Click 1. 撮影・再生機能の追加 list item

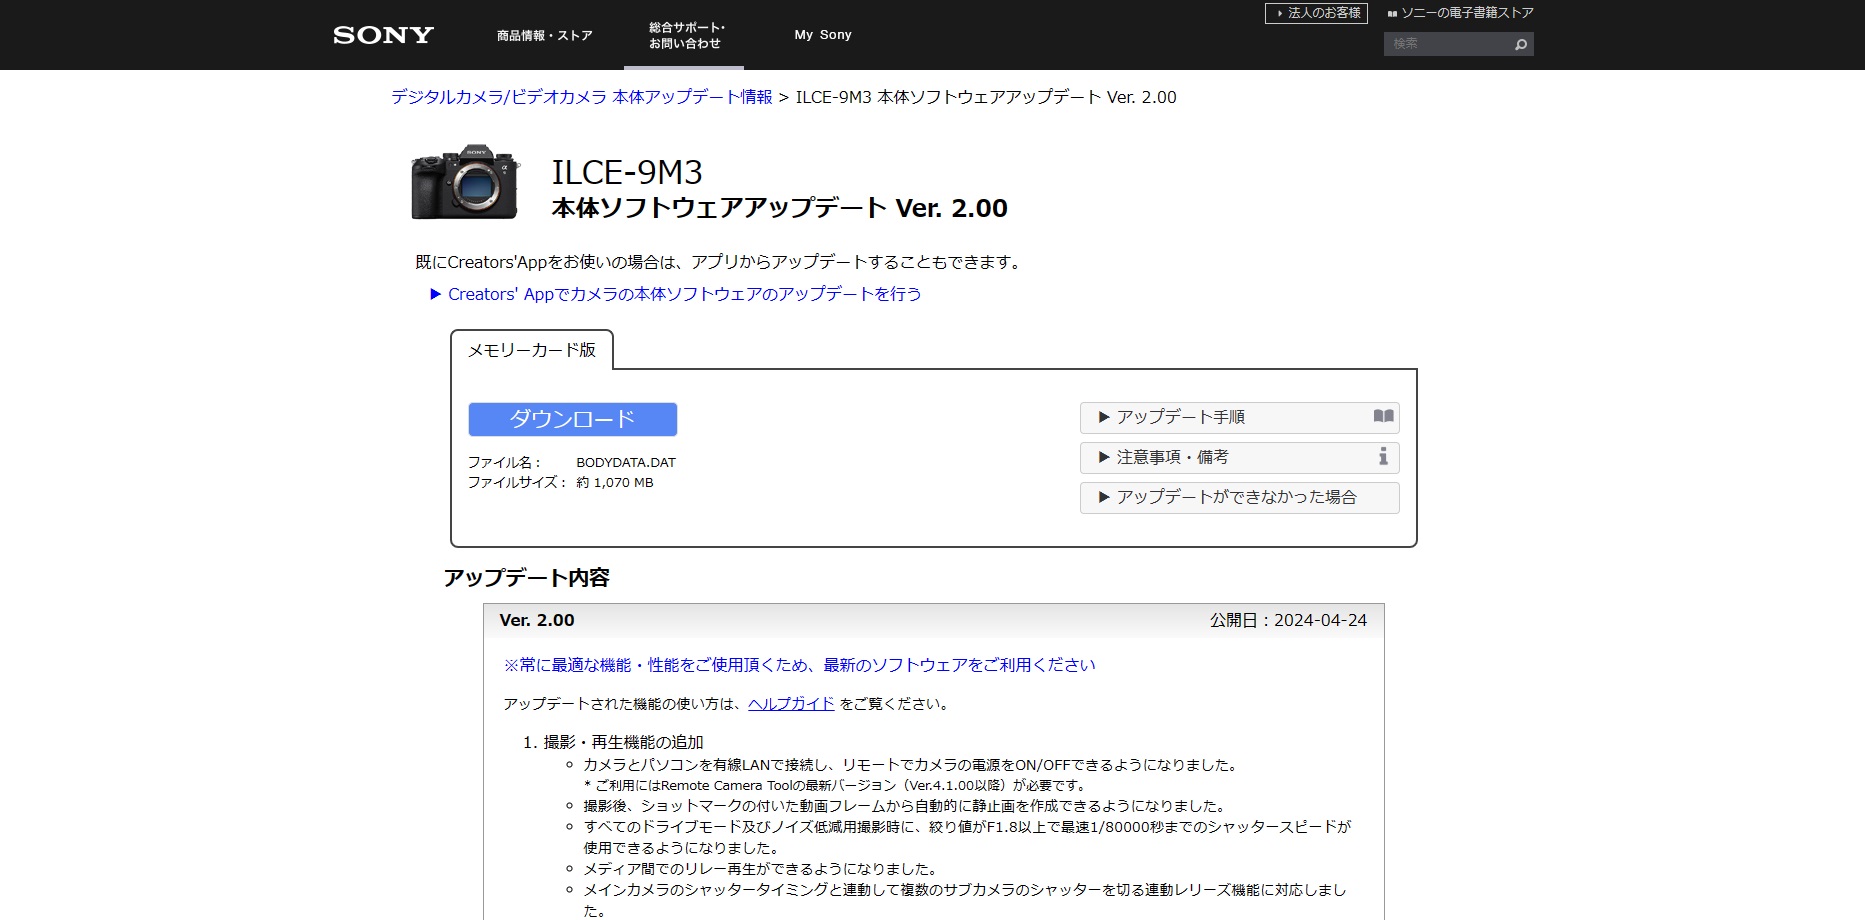pos(613,742)
